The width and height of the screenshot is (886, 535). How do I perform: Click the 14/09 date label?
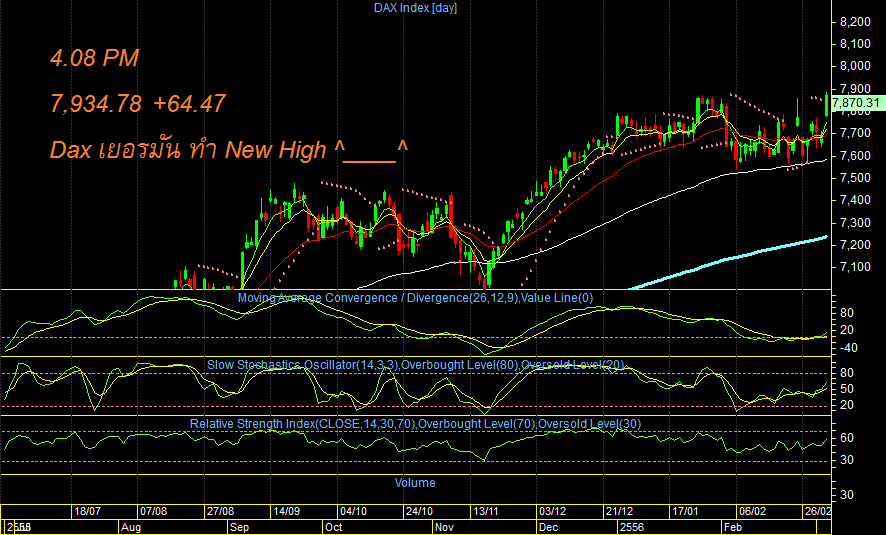click(286, 511)
